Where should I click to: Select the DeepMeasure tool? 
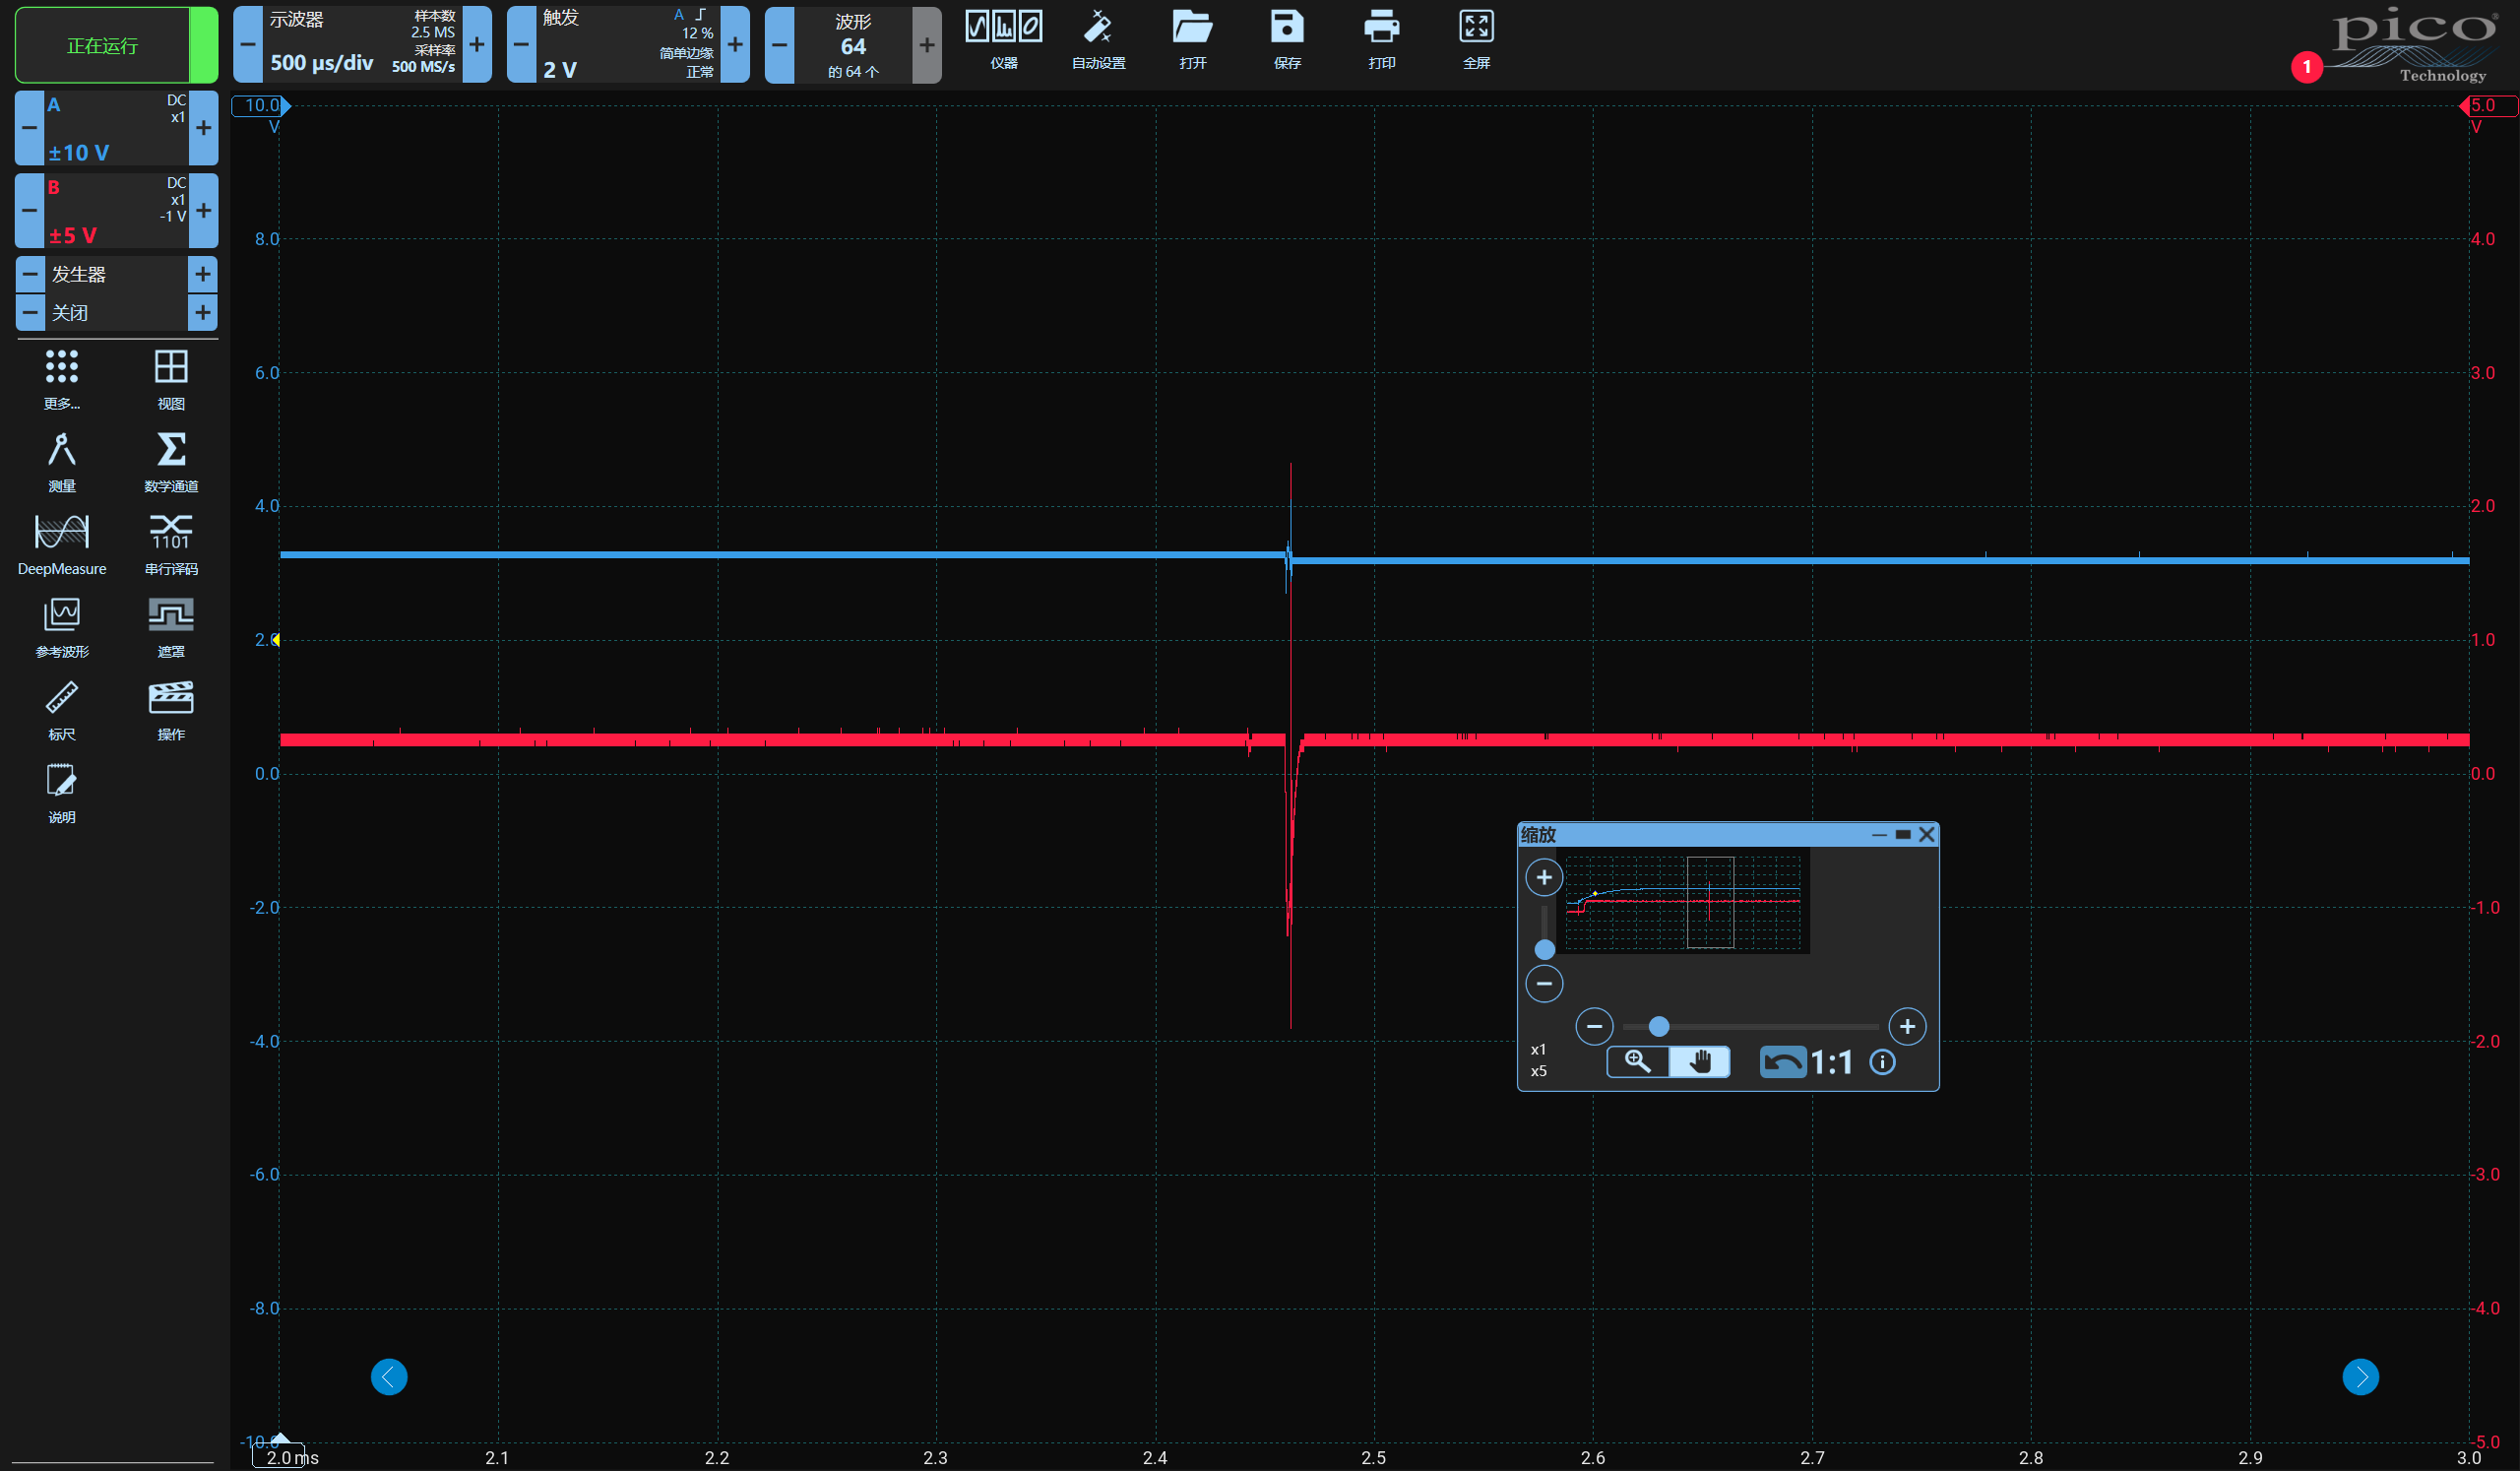[x=61, y=543]
